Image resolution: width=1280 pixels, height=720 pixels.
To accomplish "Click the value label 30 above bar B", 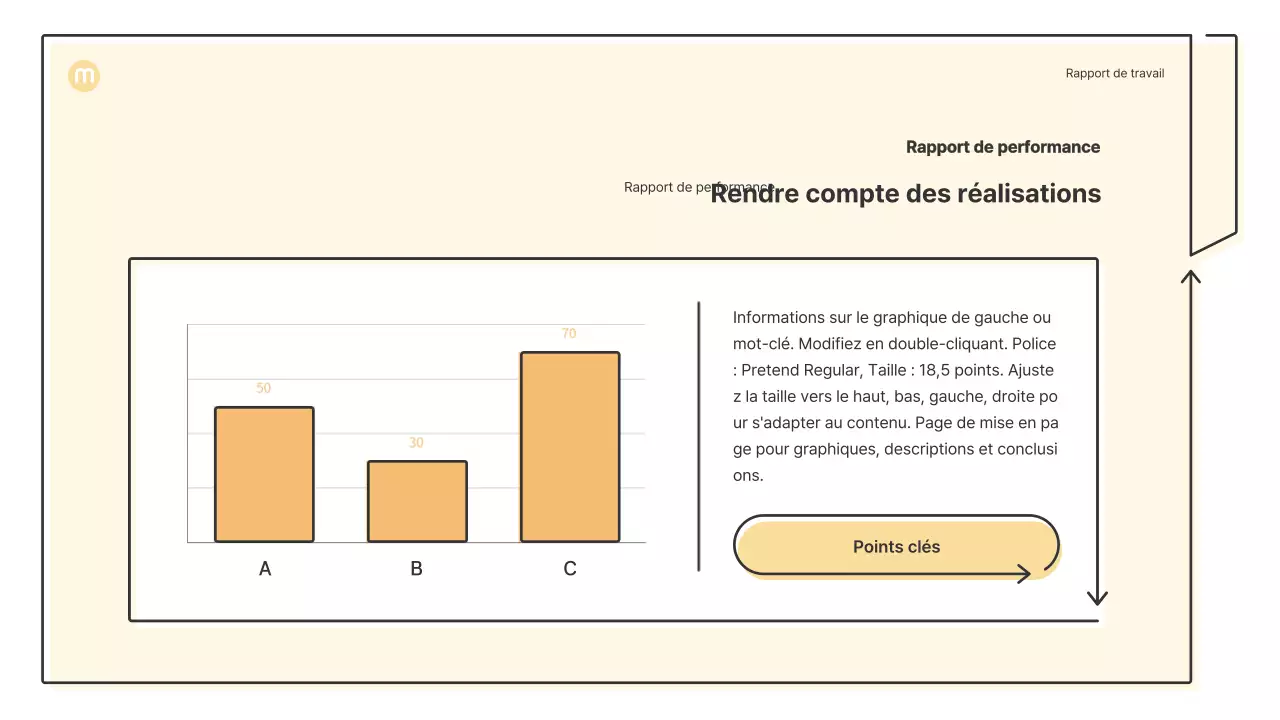I will coord(416,442).
